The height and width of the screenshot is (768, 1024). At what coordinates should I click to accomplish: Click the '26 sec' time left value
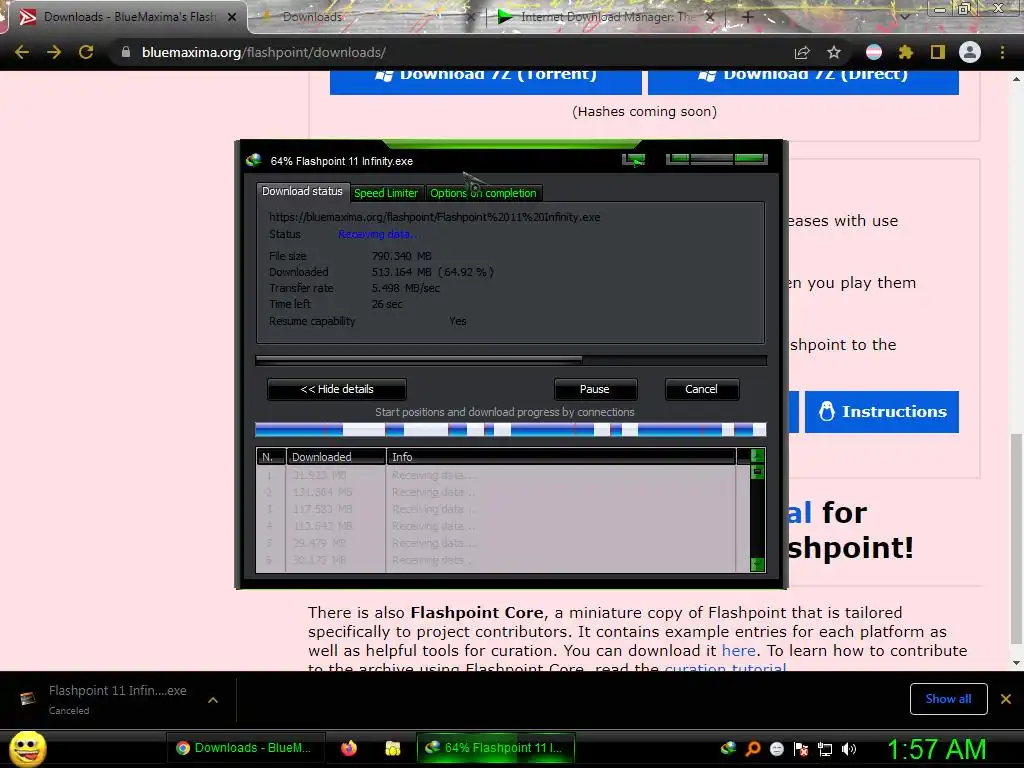(387, 304)
